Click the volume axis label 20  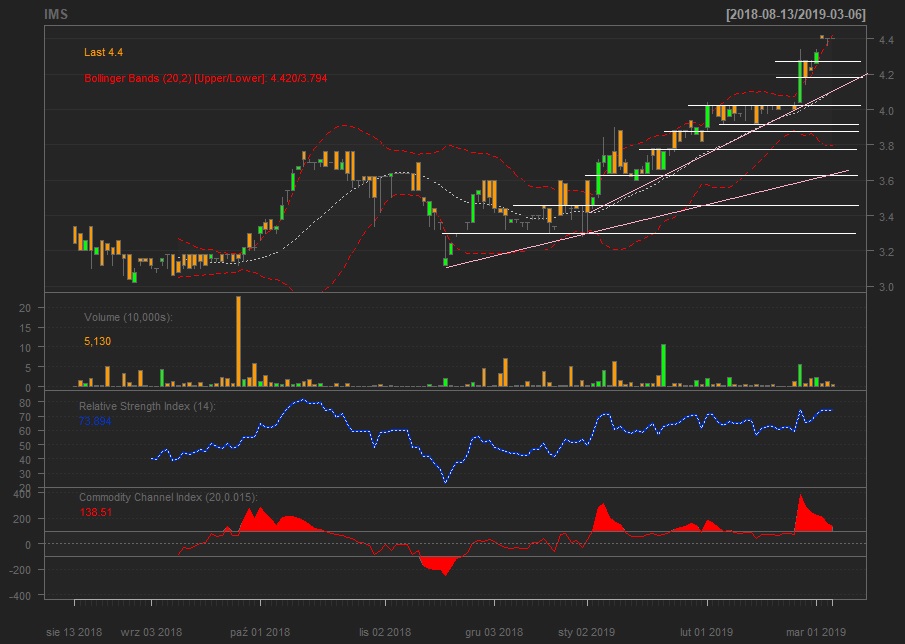[24, 308]
